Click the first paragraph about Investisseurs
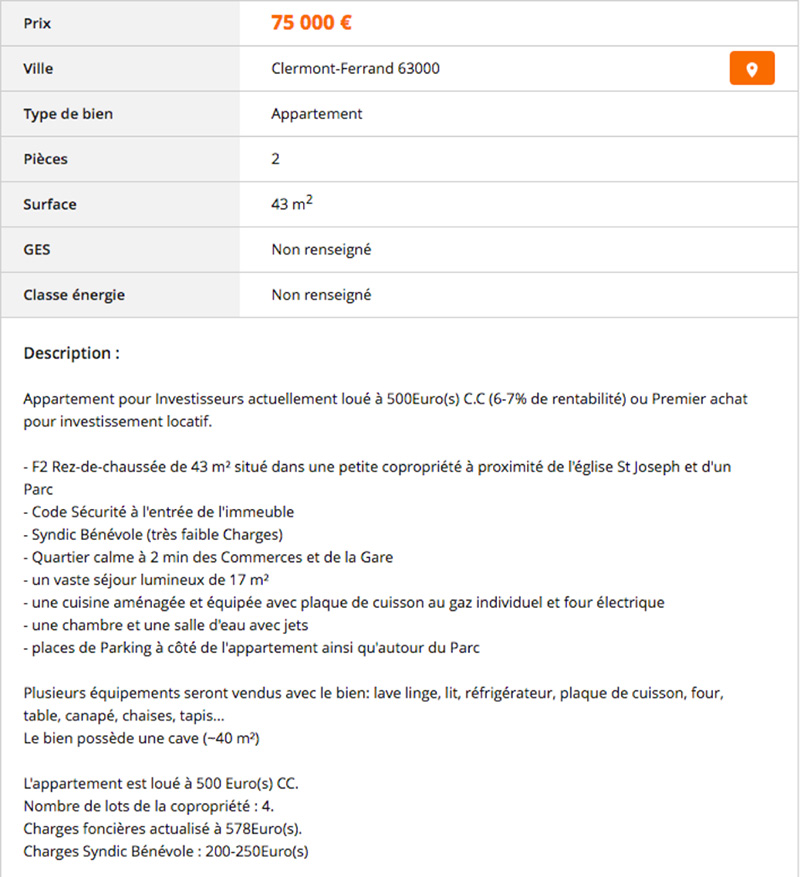The width and height of the screenshot is (800, 877). coord(385,410)
